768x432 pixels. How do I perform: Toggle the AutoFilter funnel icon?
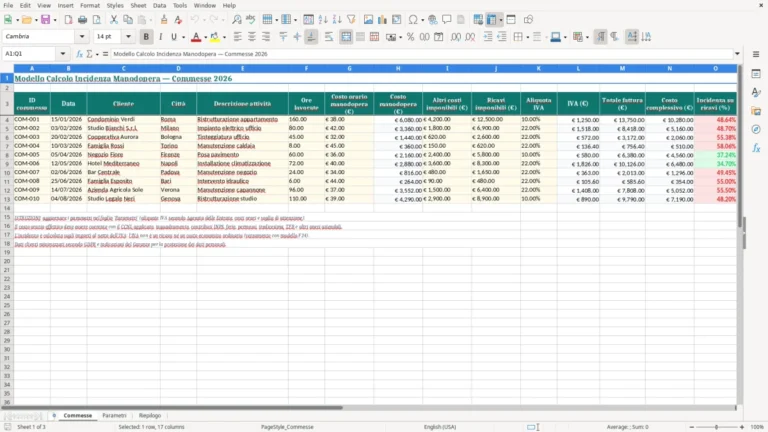[x=351, y=20]
